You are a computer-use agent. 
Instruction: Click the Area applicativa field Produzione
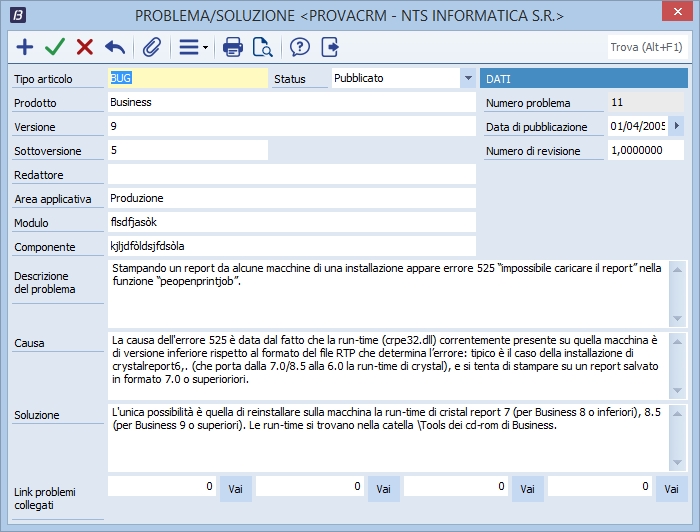292,198
